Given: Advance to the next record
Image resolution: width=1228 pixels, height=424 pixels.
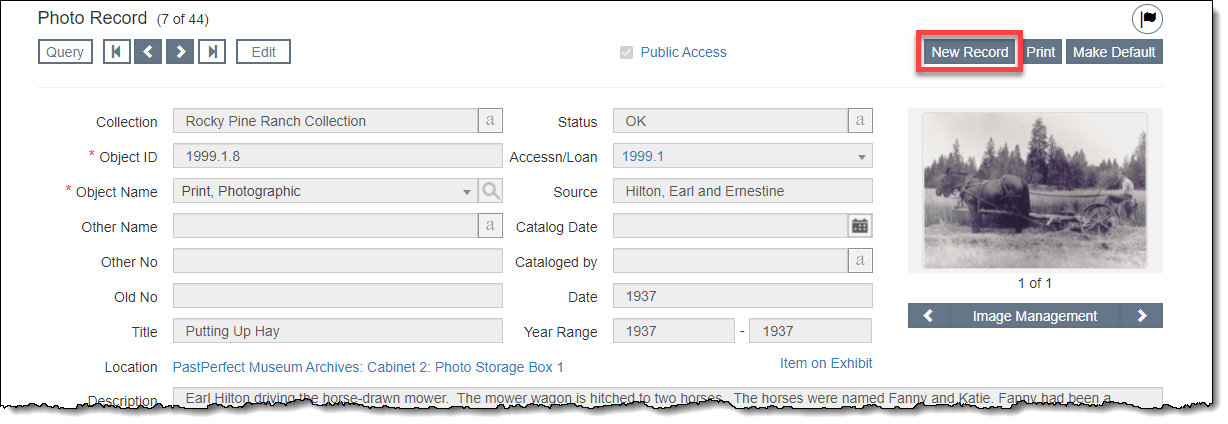Looking at the screenshot, I should [x=180, y=52].
